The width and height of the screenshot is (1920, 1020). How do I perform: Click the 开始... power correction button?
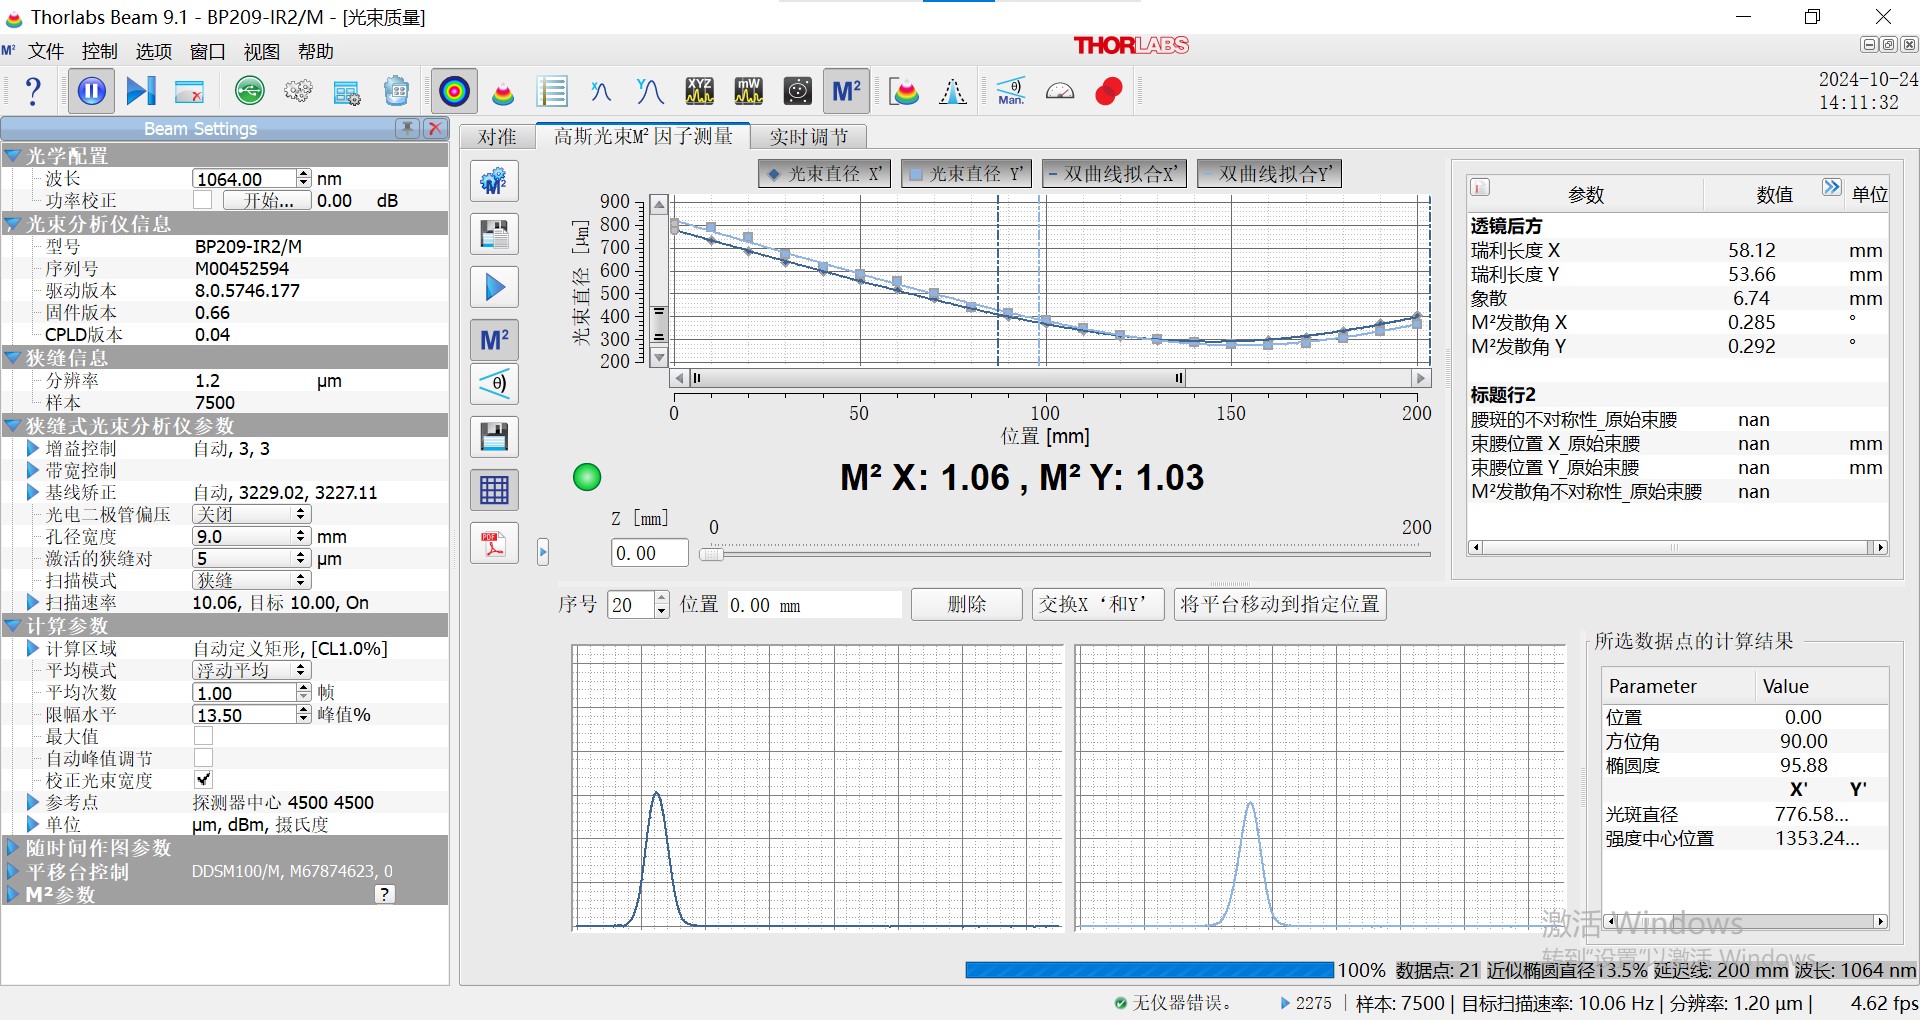pos(268,200)
